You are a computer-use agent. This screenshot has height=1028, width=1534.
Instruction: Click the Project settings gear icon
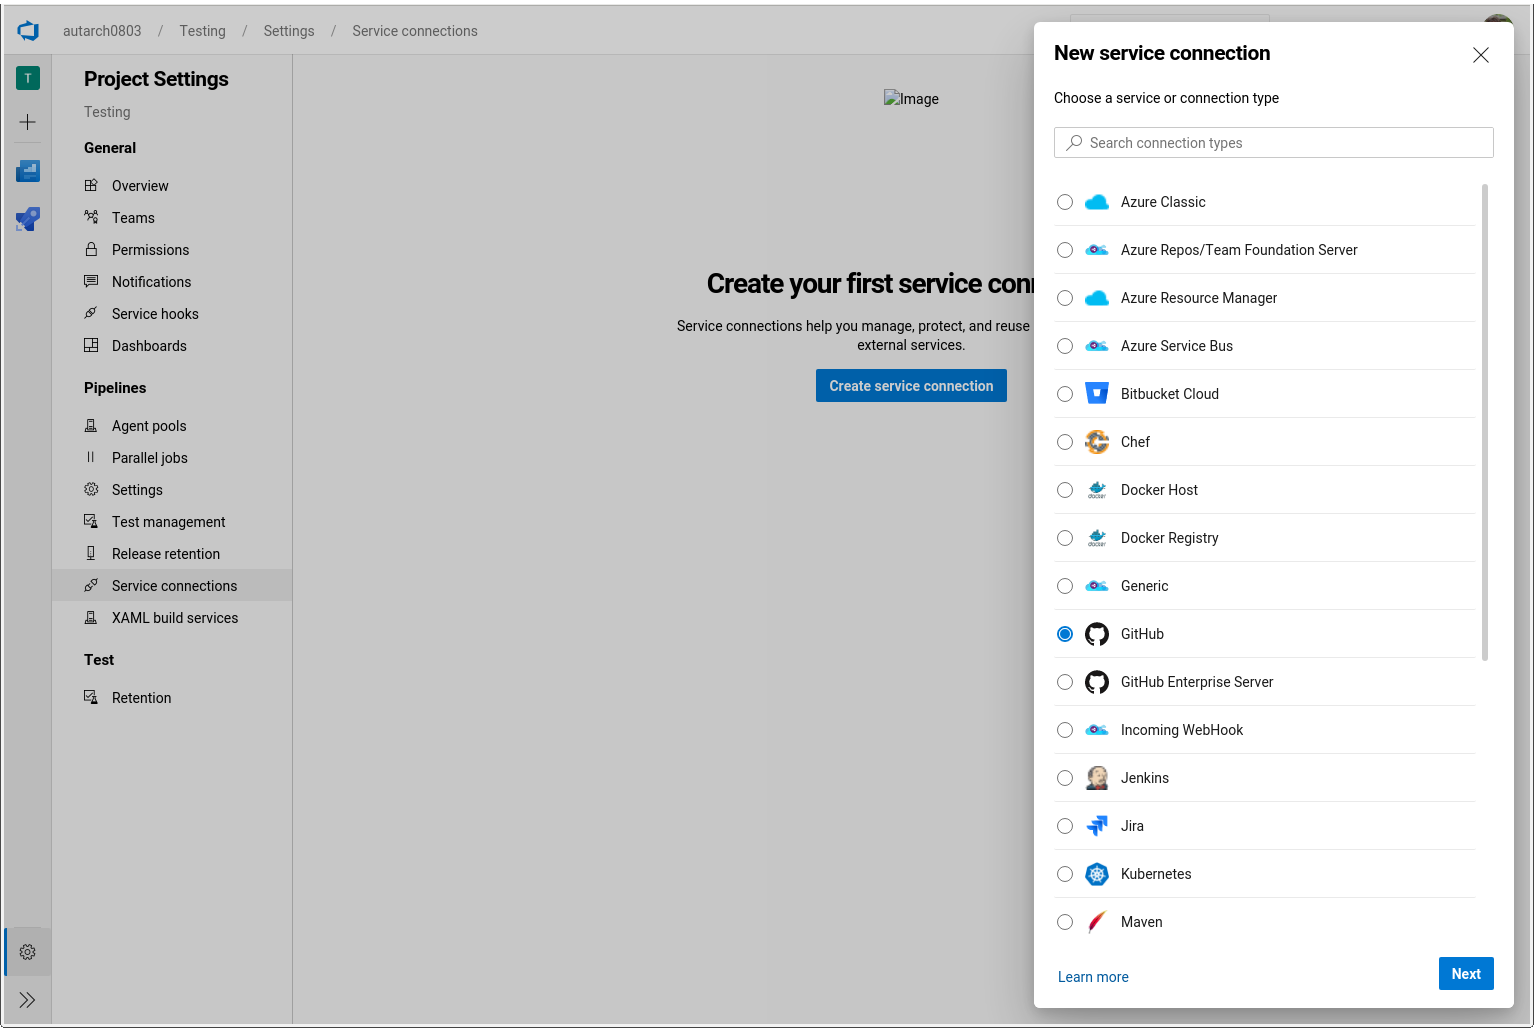[28, 952]
